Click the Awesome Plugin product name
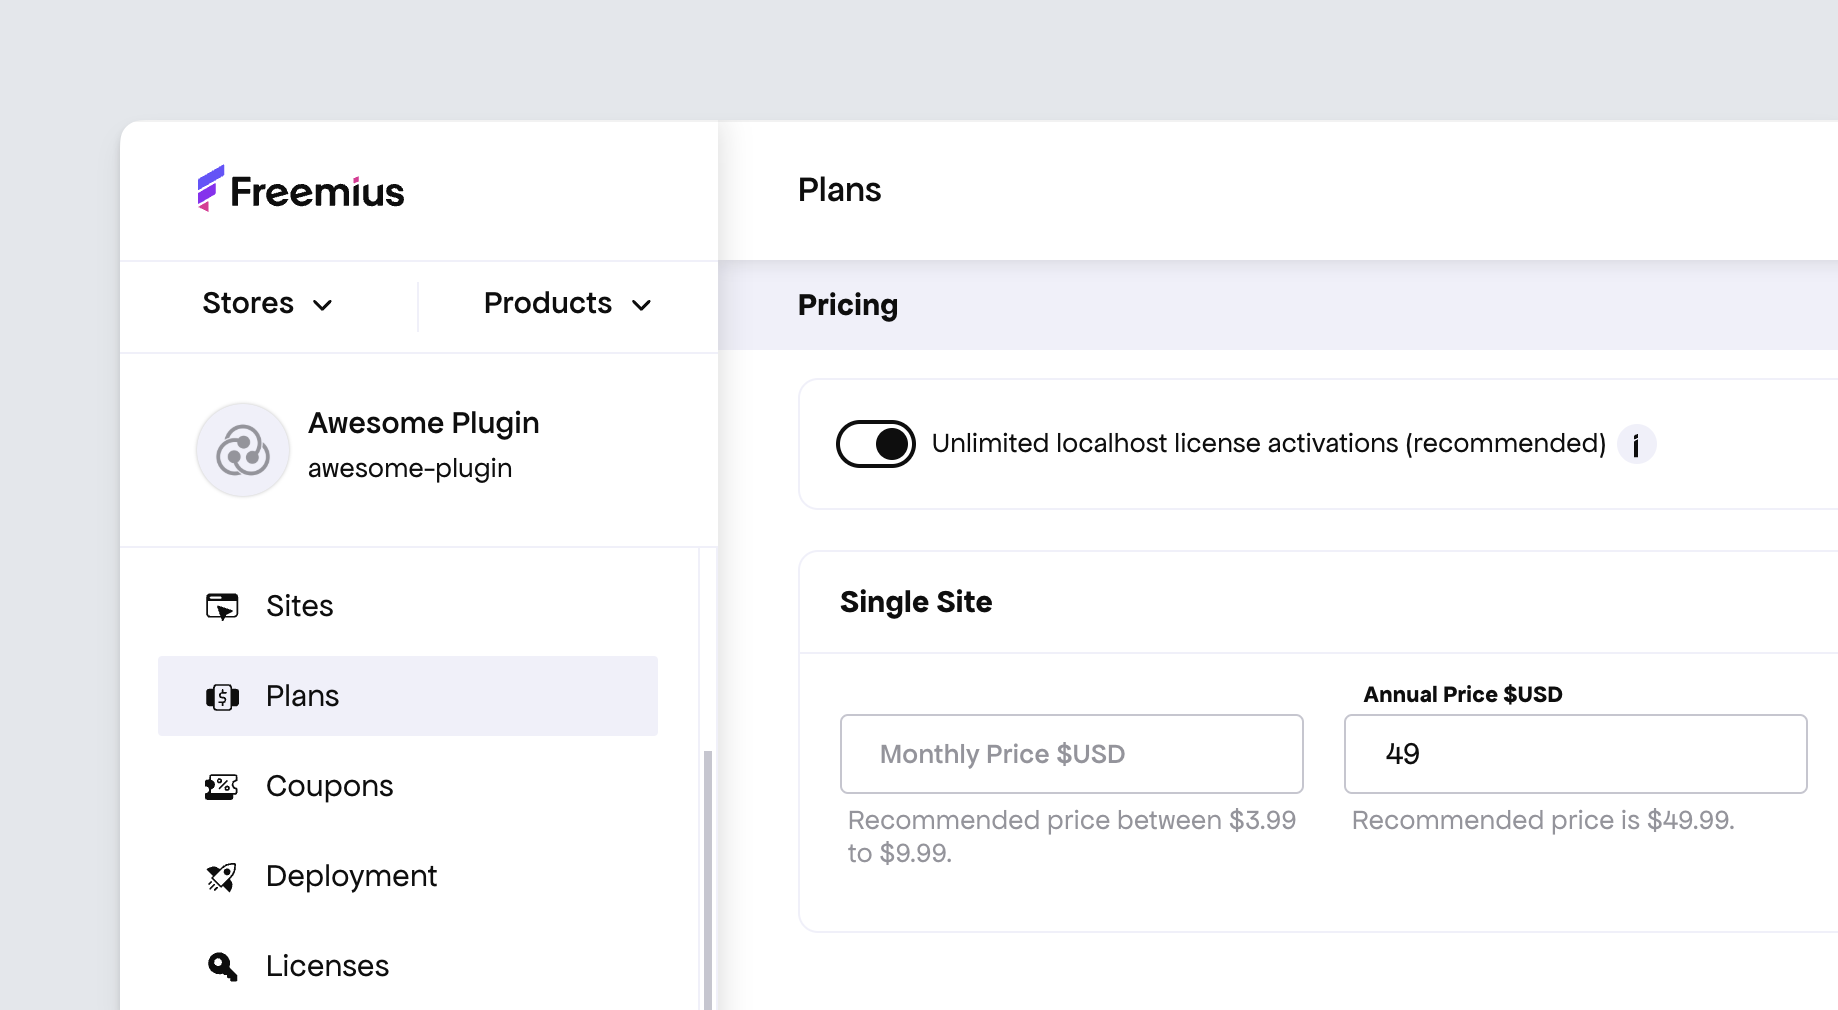Screen dimensions: 1838x1010 coord(423,423)
